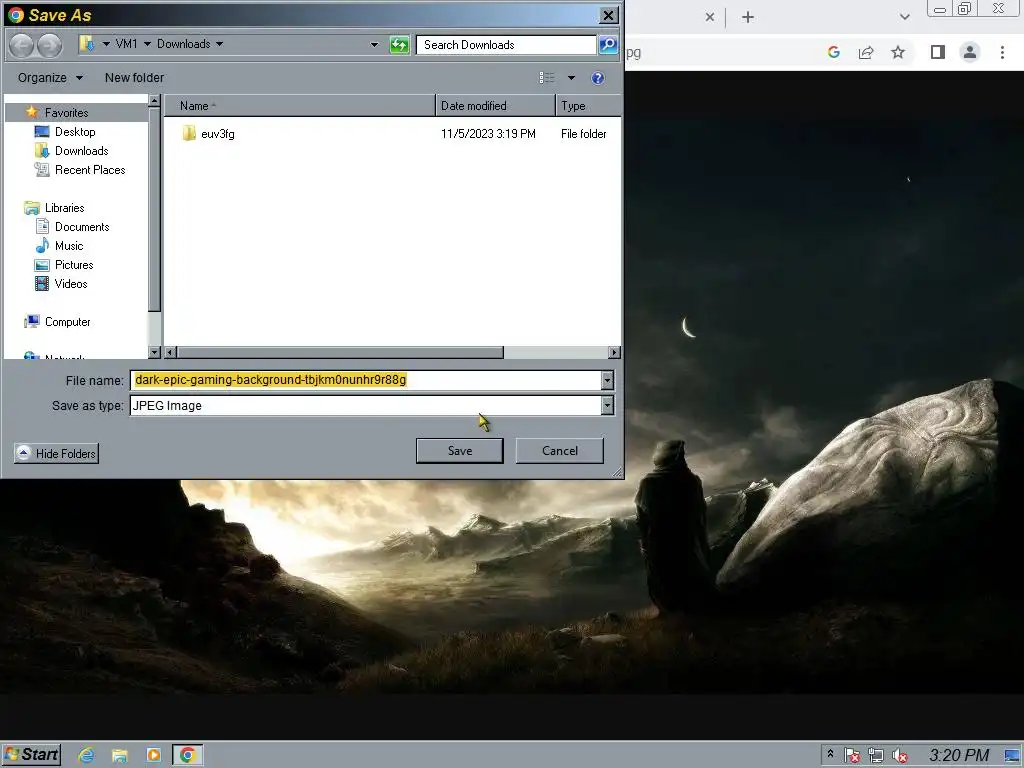This screenshot has height=768, width=1024.
Task: Select Videos library
Action: tap(71, 283)
